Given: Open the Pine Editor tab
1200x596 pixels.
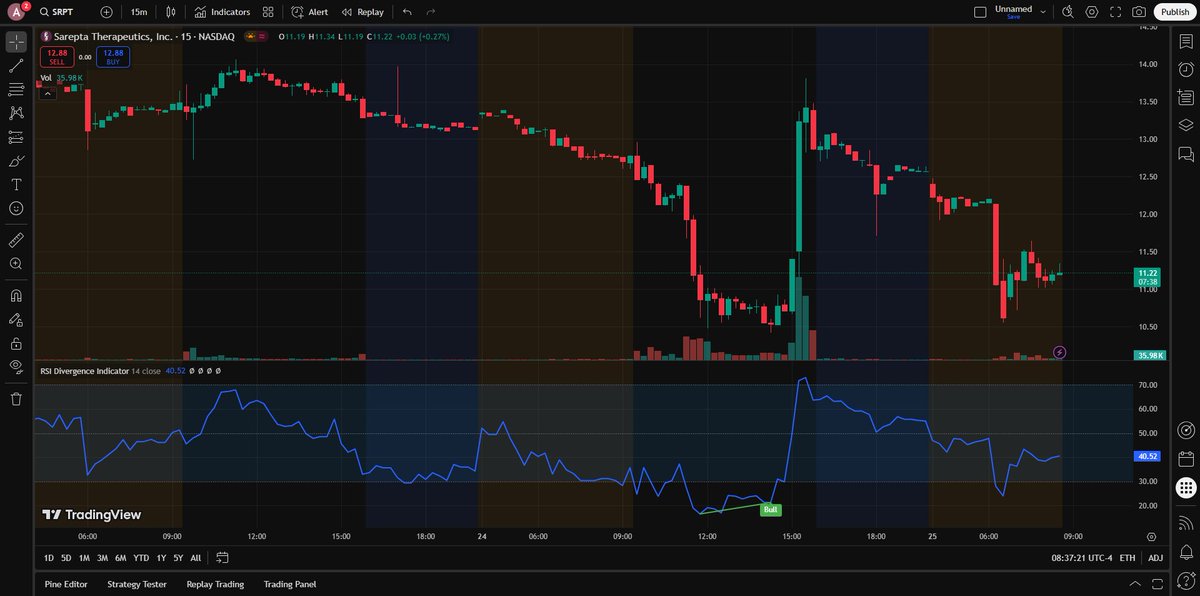Looking at the screenshot, I should [x=66, y=584].
